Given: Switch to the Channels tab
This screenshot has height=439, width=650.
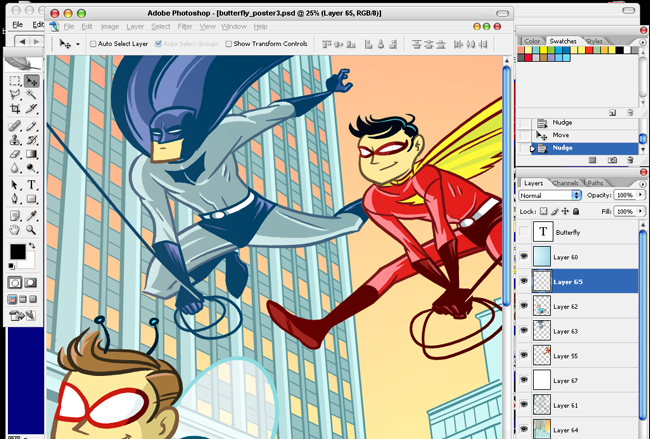Looking at the screenshot, I should click(x=565, y=183).
